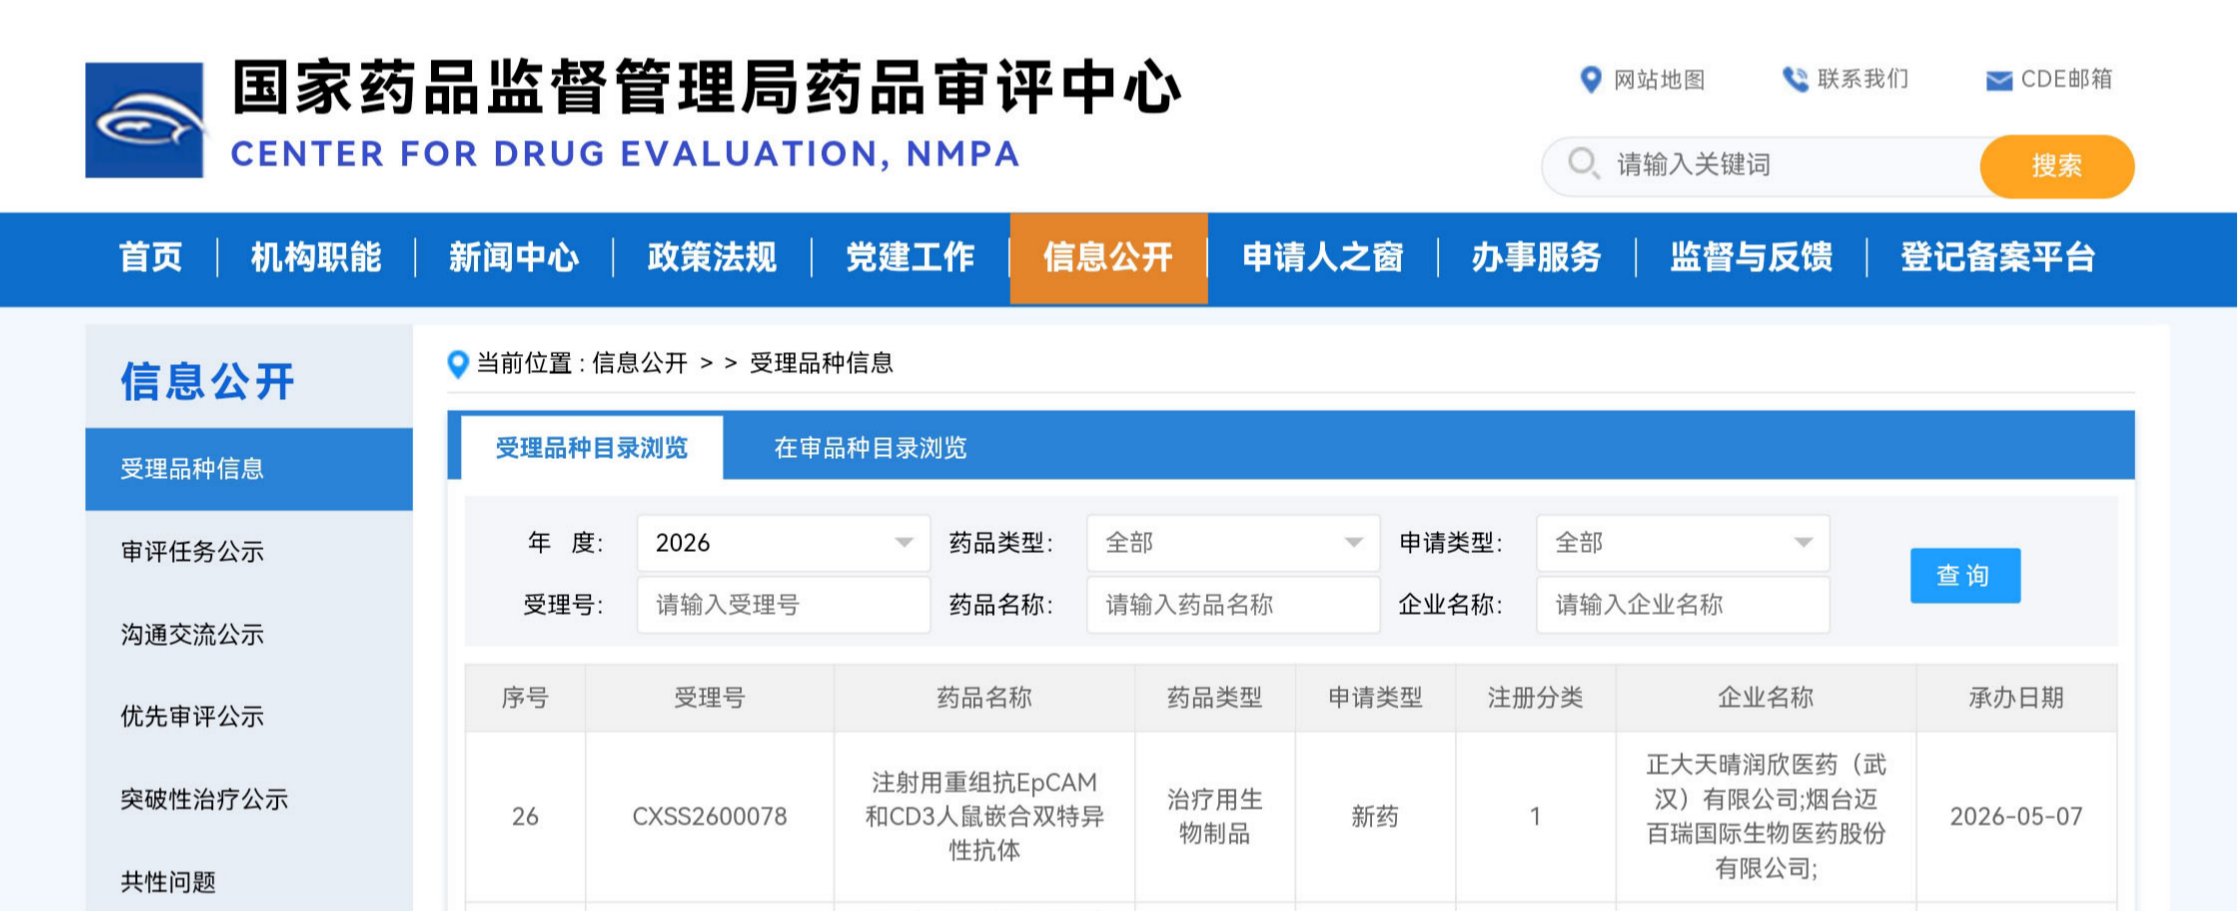This screenshot has height=912, width=2240.
Task: Click the 查询 query button
Action: tap(1965, 575)
